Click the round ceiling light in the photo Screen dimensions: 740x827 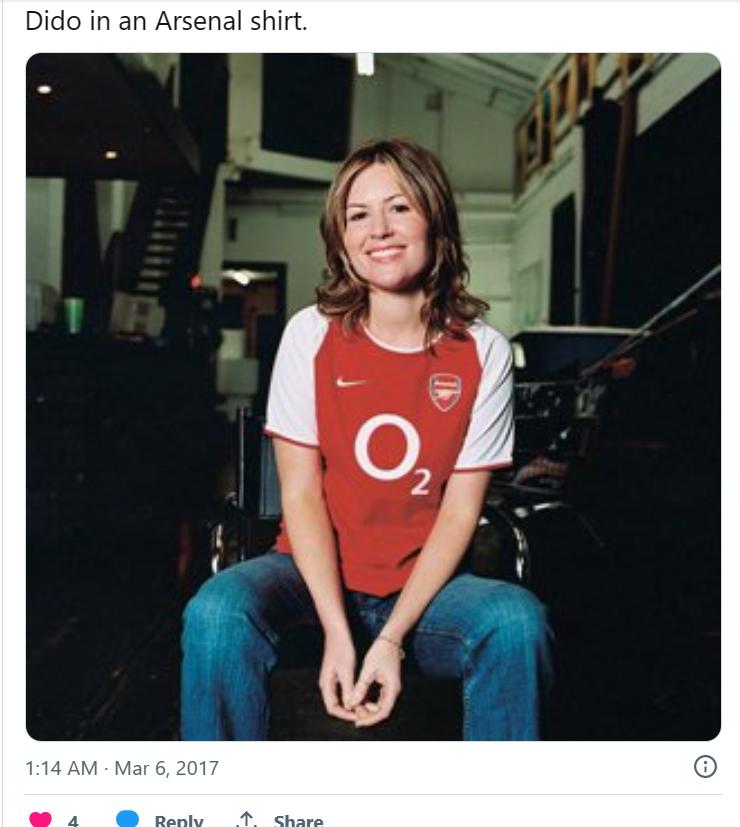click(44, 89)
